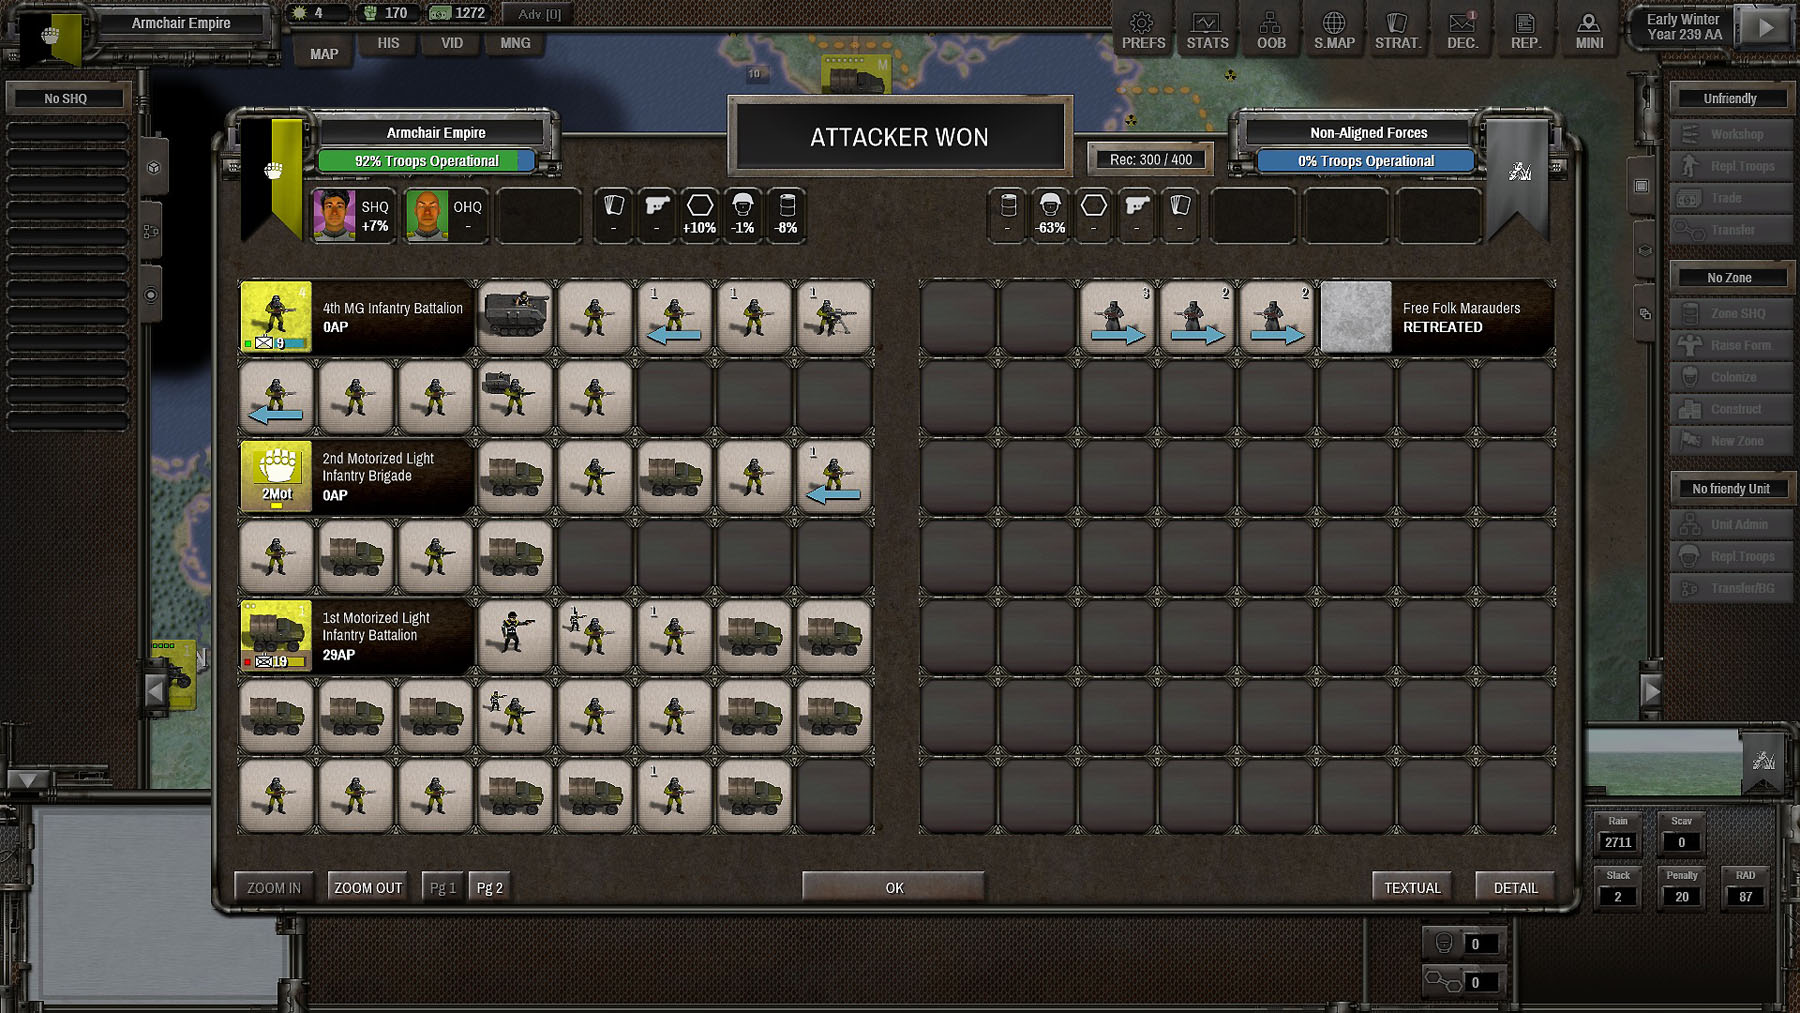
Task: Click the 92% Troops Operational bar
Action: point(427,161)
